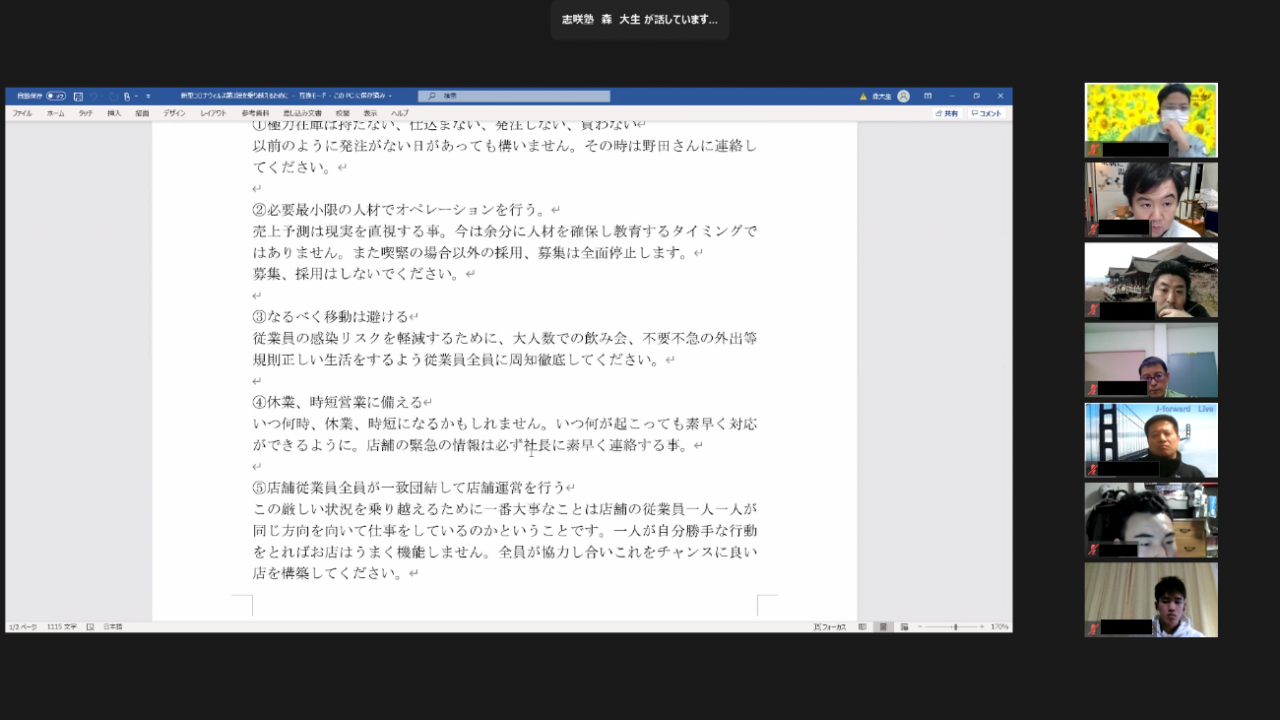Expand the saved-location arrow beside document title
Screen dimensions: 1280x720
(x=390, y=96)
